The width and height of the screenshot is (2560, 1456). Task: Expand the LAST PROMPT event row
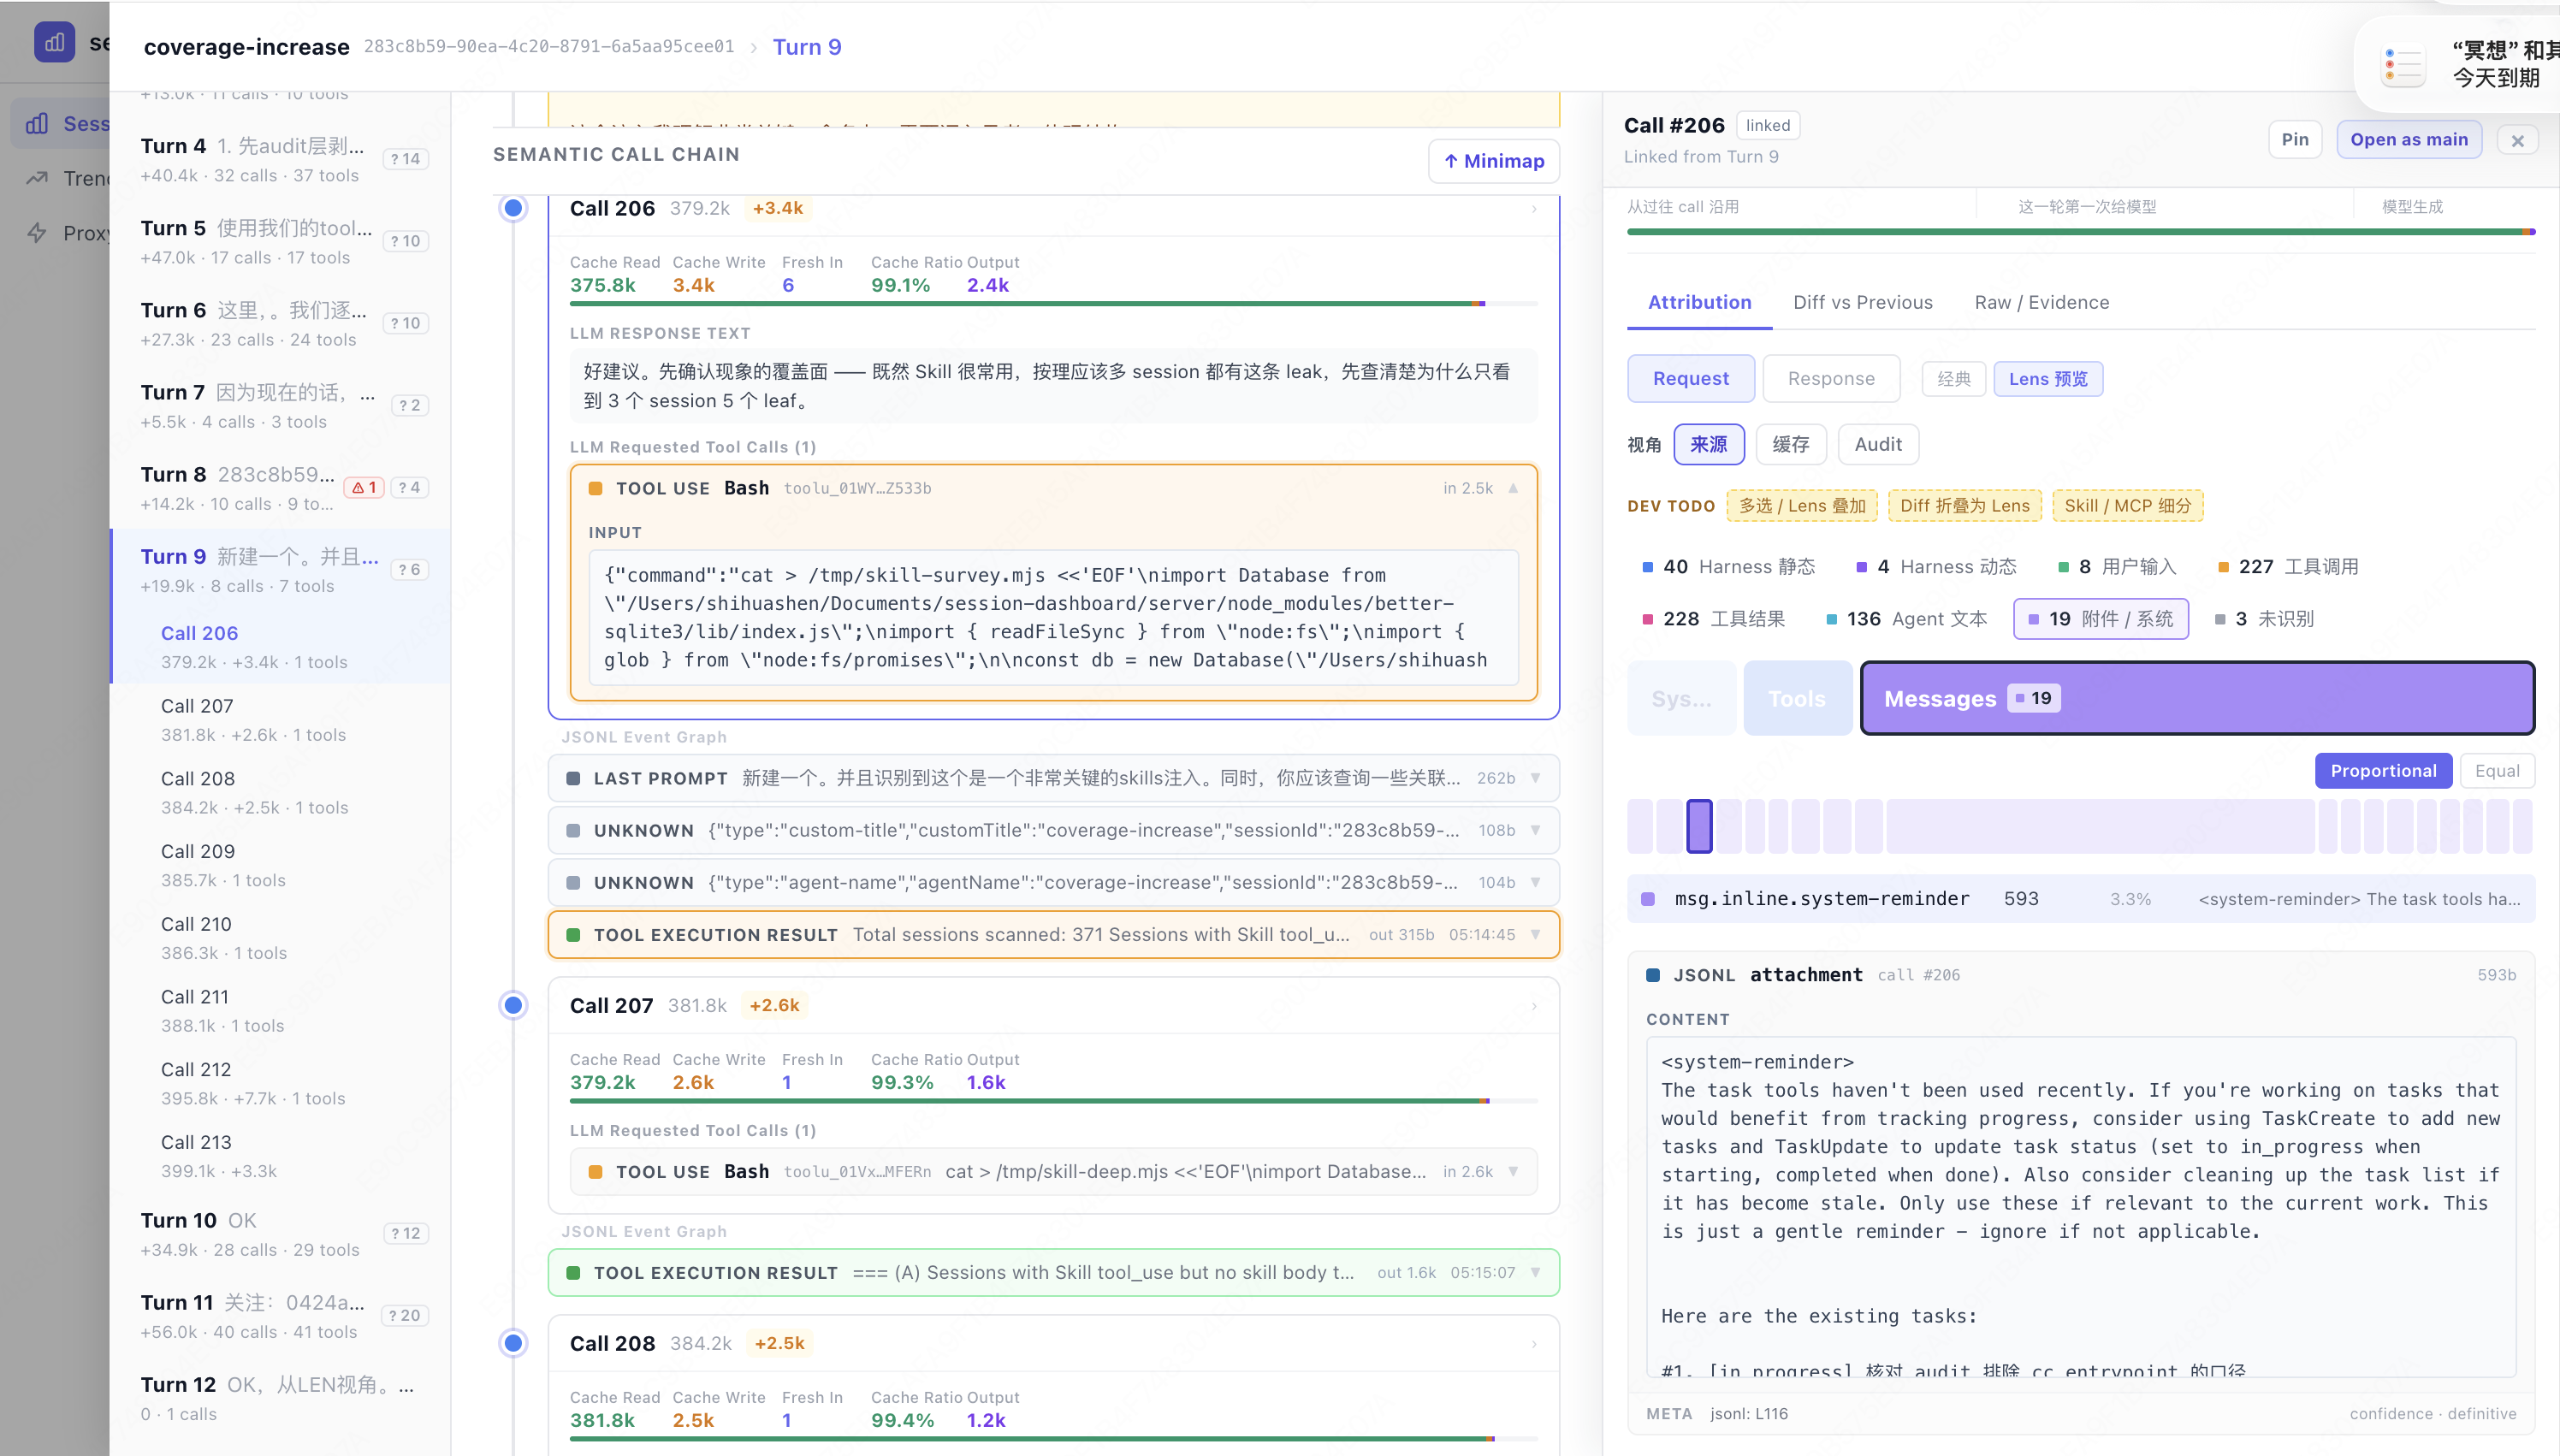click(1054, 778)
